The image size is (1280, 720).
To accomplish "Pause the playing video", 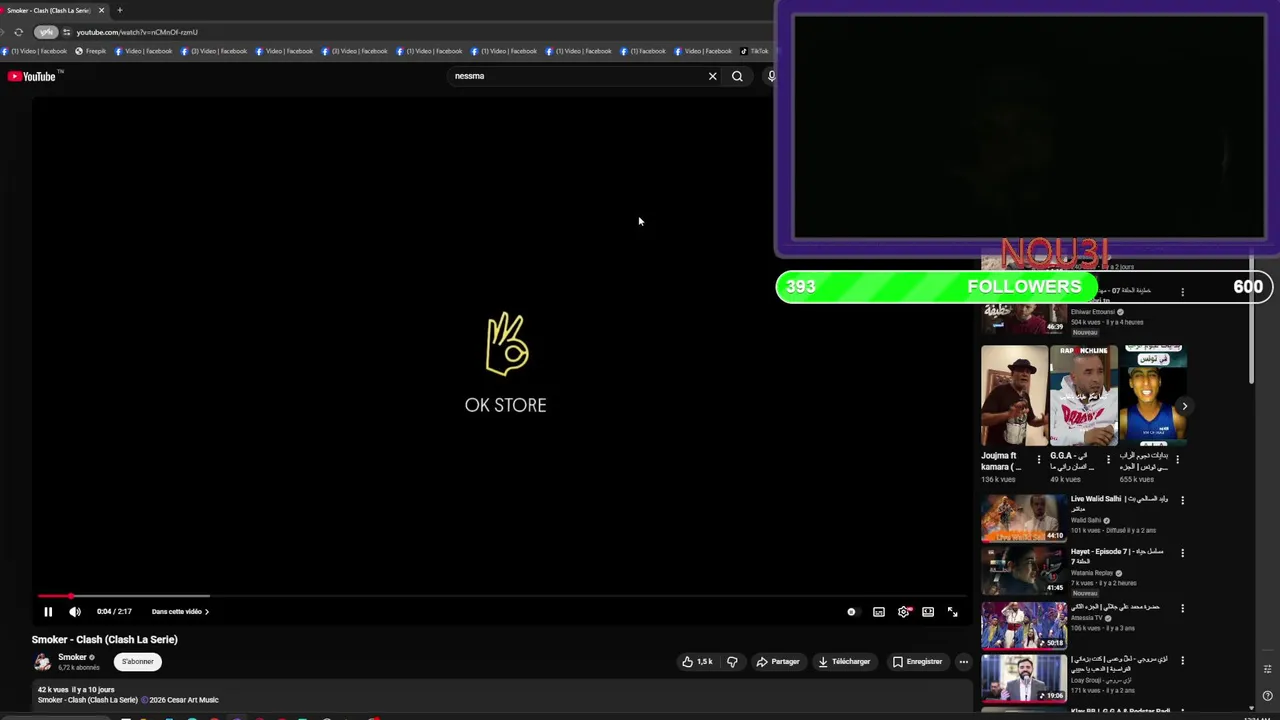I will point(48,612).
